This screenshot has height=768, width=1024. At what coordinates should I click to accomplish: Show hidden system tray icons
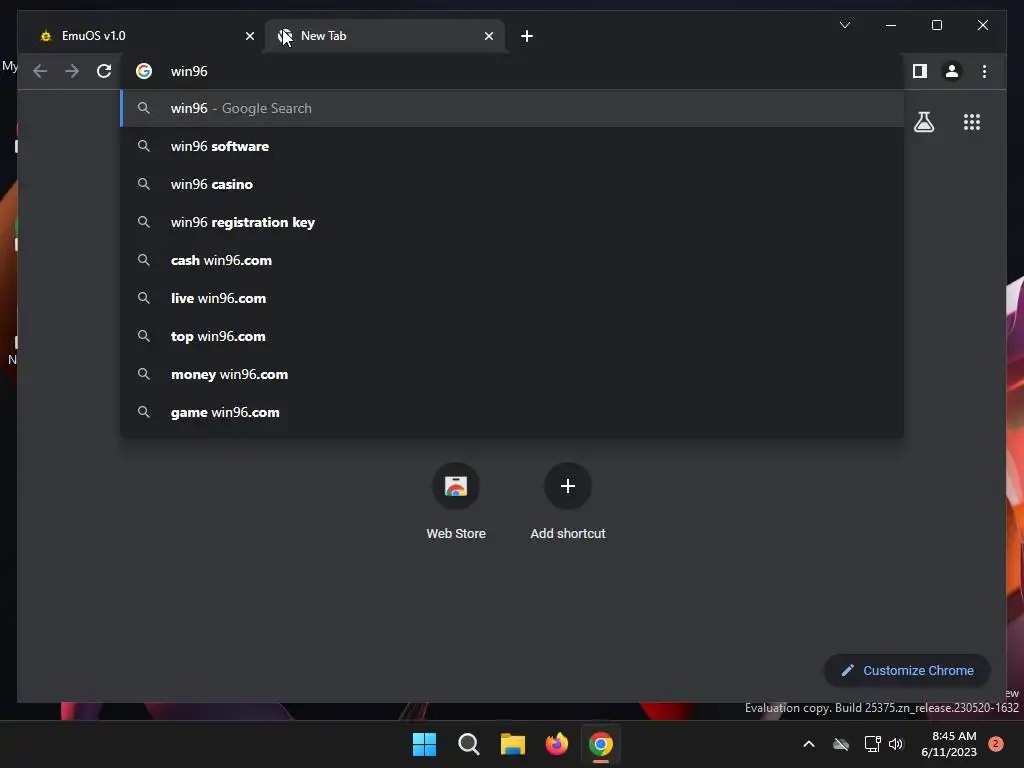click(808, 744)
